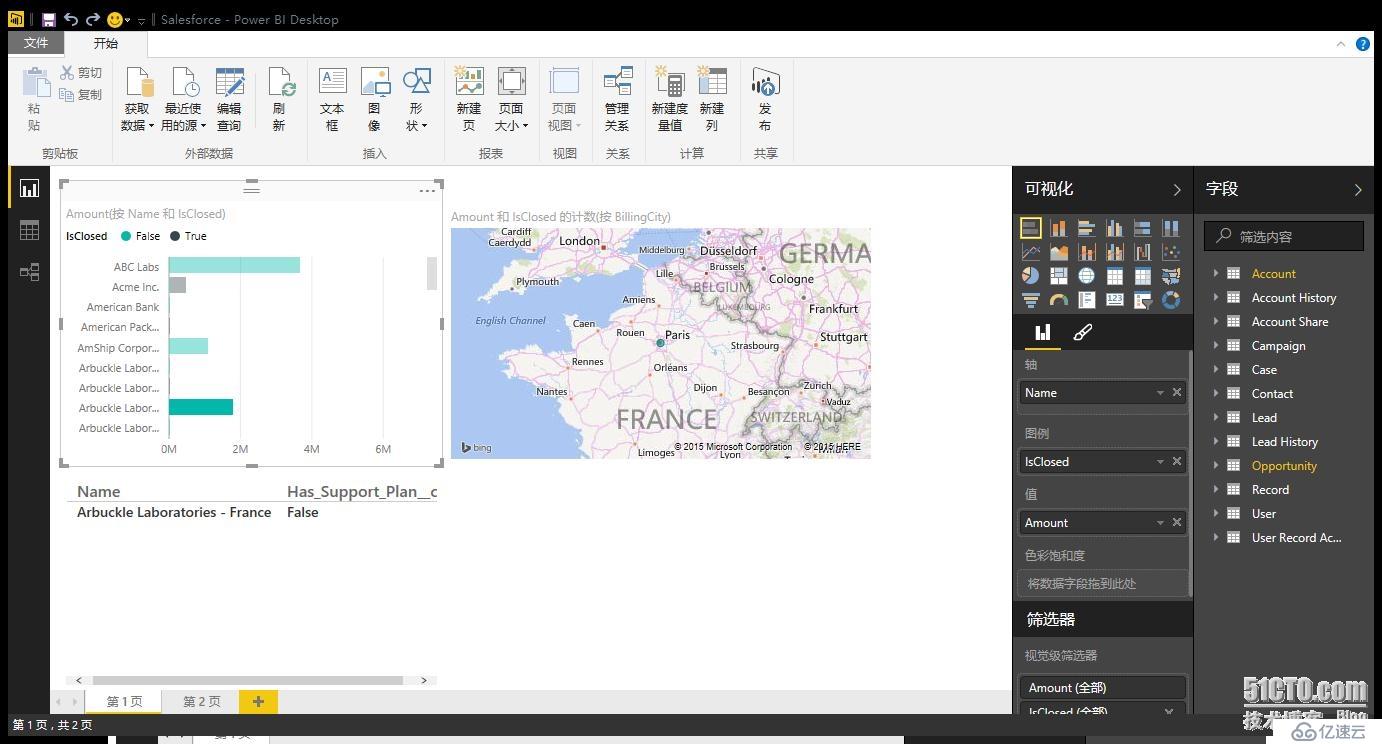The height and width of the screenshot is (744, 1382).
Task: Click the Undo arrow in title bar
Action: (x=70, y=19)
